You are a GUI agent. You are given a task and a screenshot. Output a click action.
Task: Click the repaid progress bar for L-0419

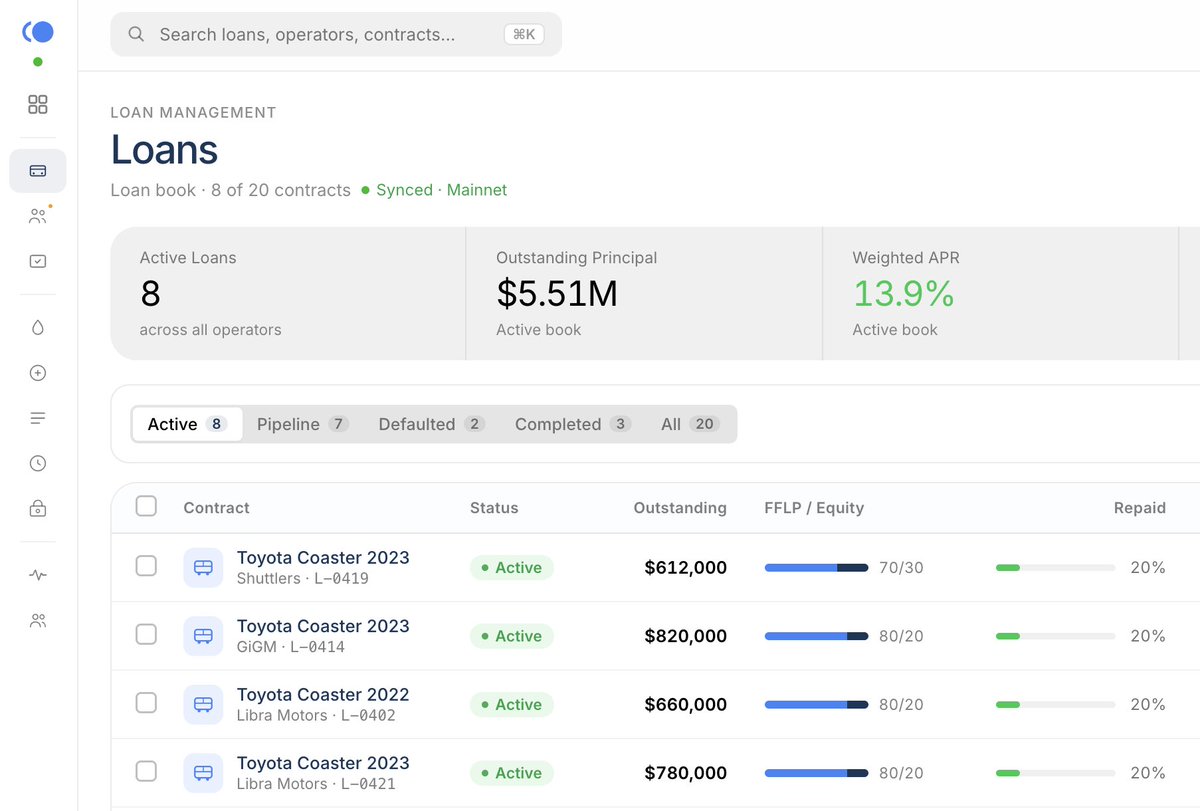[x=1055, y=567]
